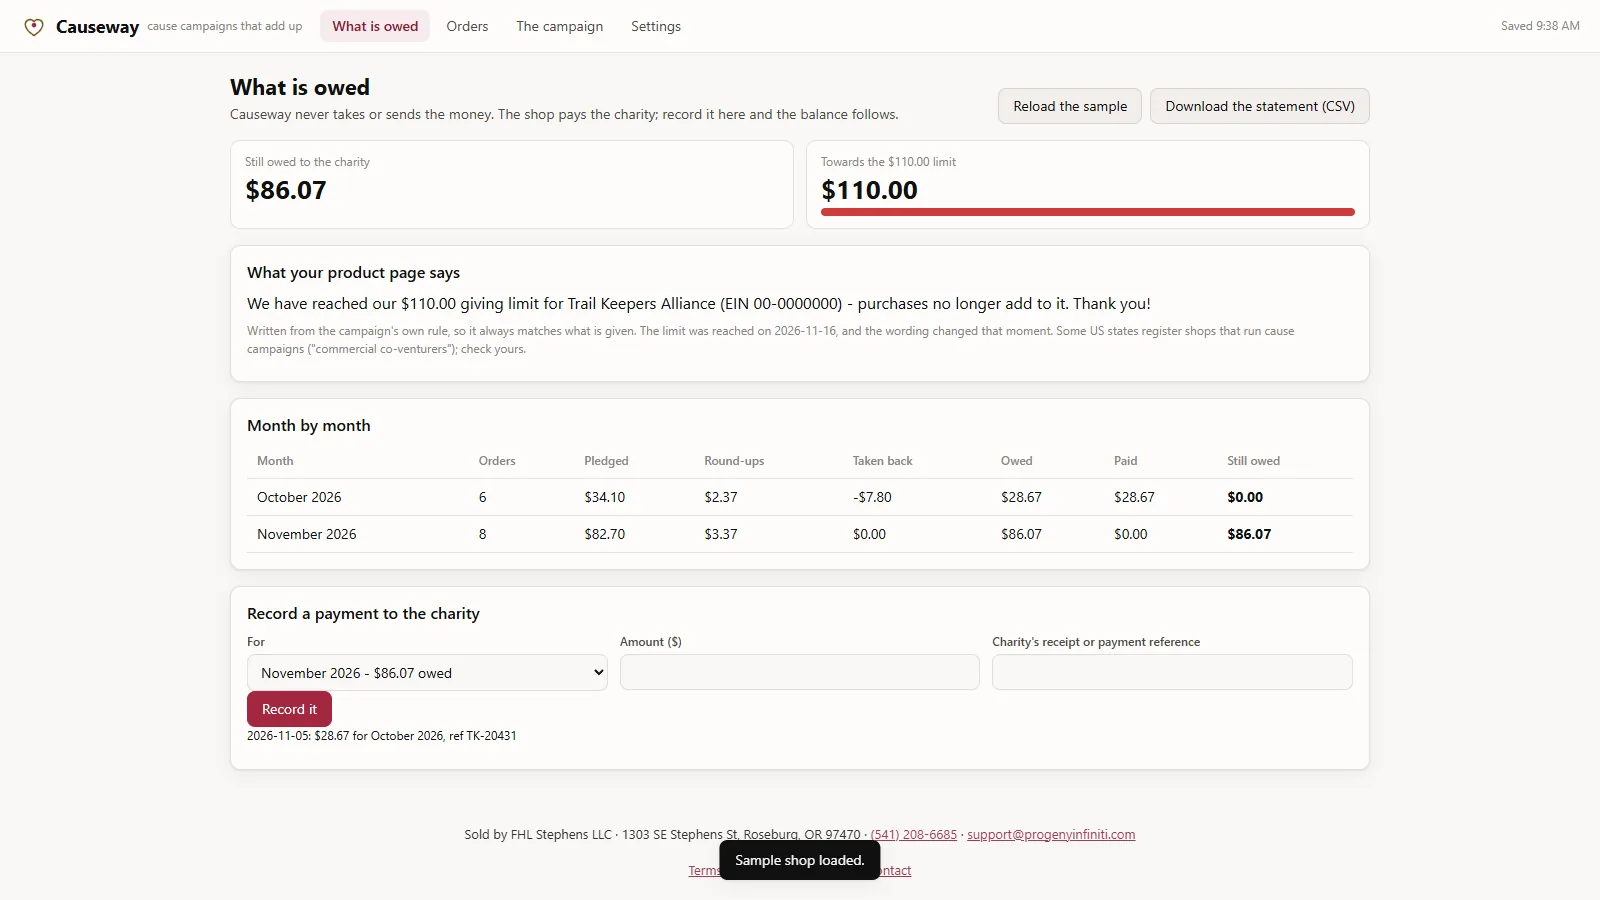This screenshot has height=900, width=1600.
Task: Click Reload the sample button
Action: click(1070, 106)
